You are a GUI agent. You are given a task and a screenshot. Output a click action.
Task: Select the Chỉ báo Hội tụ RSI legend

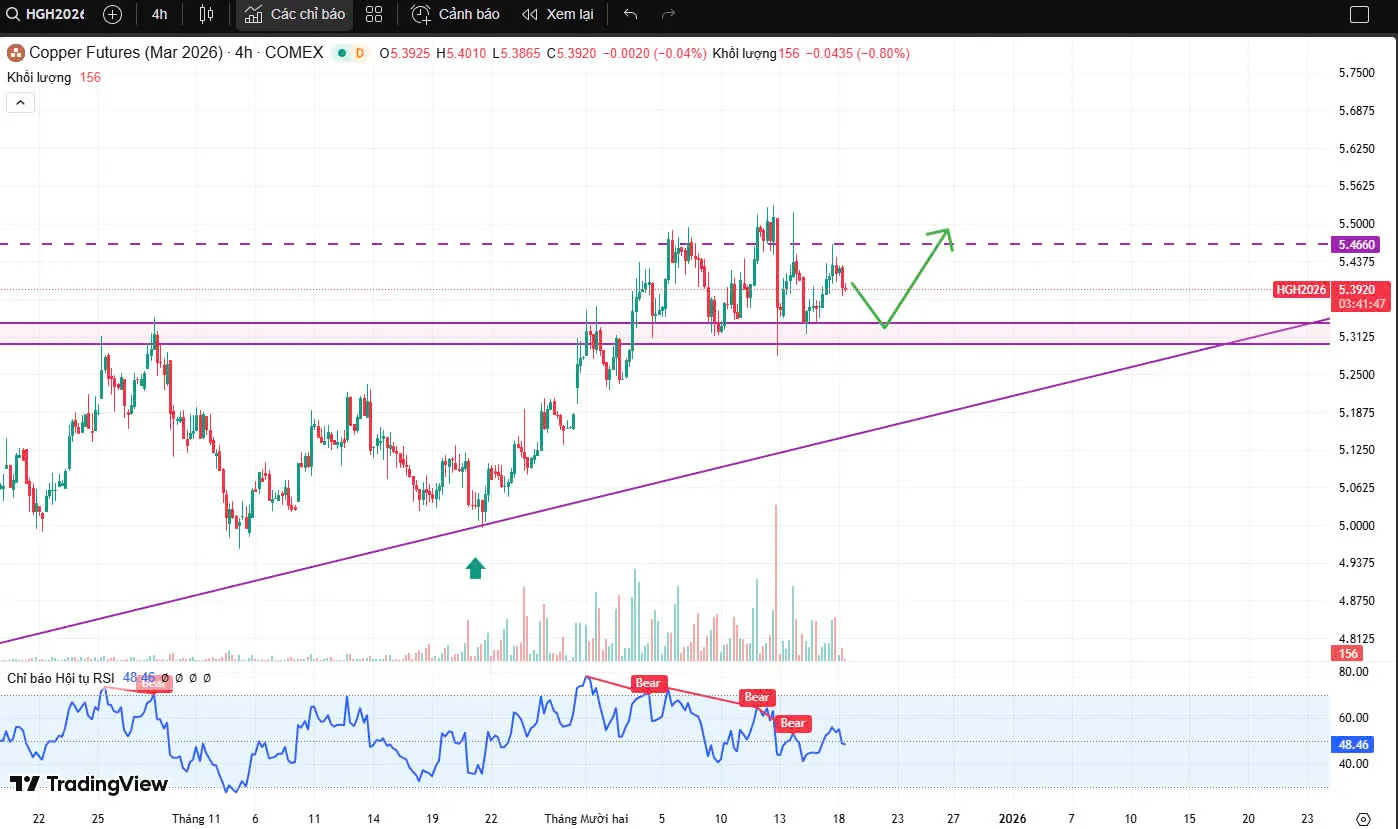[61, 677]
